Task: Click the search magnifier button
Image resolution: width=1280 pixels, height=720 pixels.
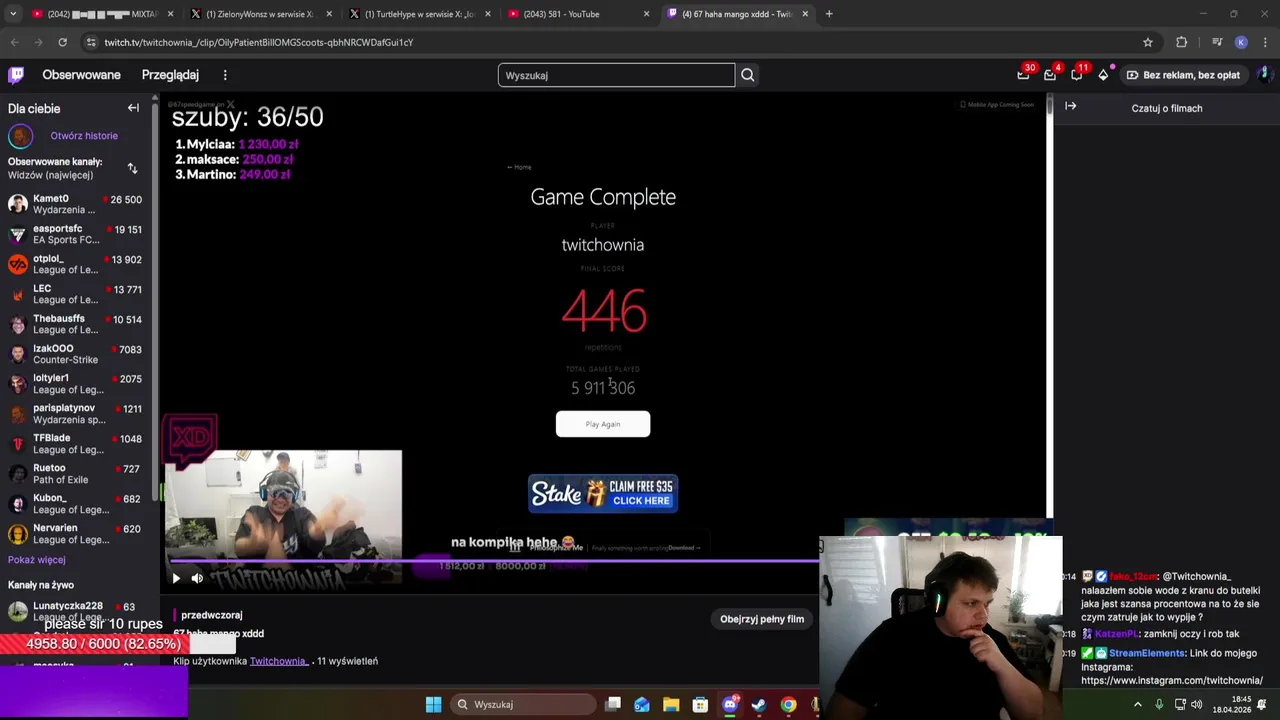Action: click(x=747, y=75)
